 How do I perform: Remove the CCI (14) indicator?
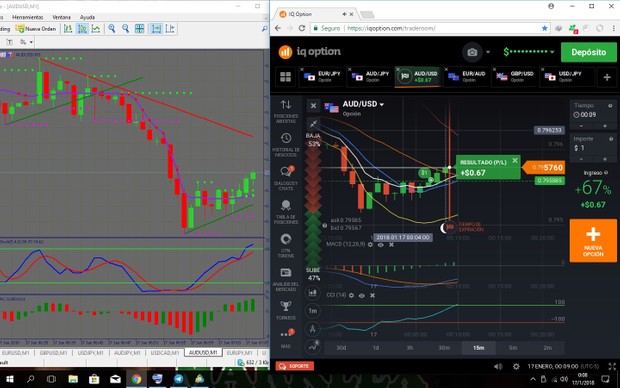pyautogui.click(x=372, y=295)
